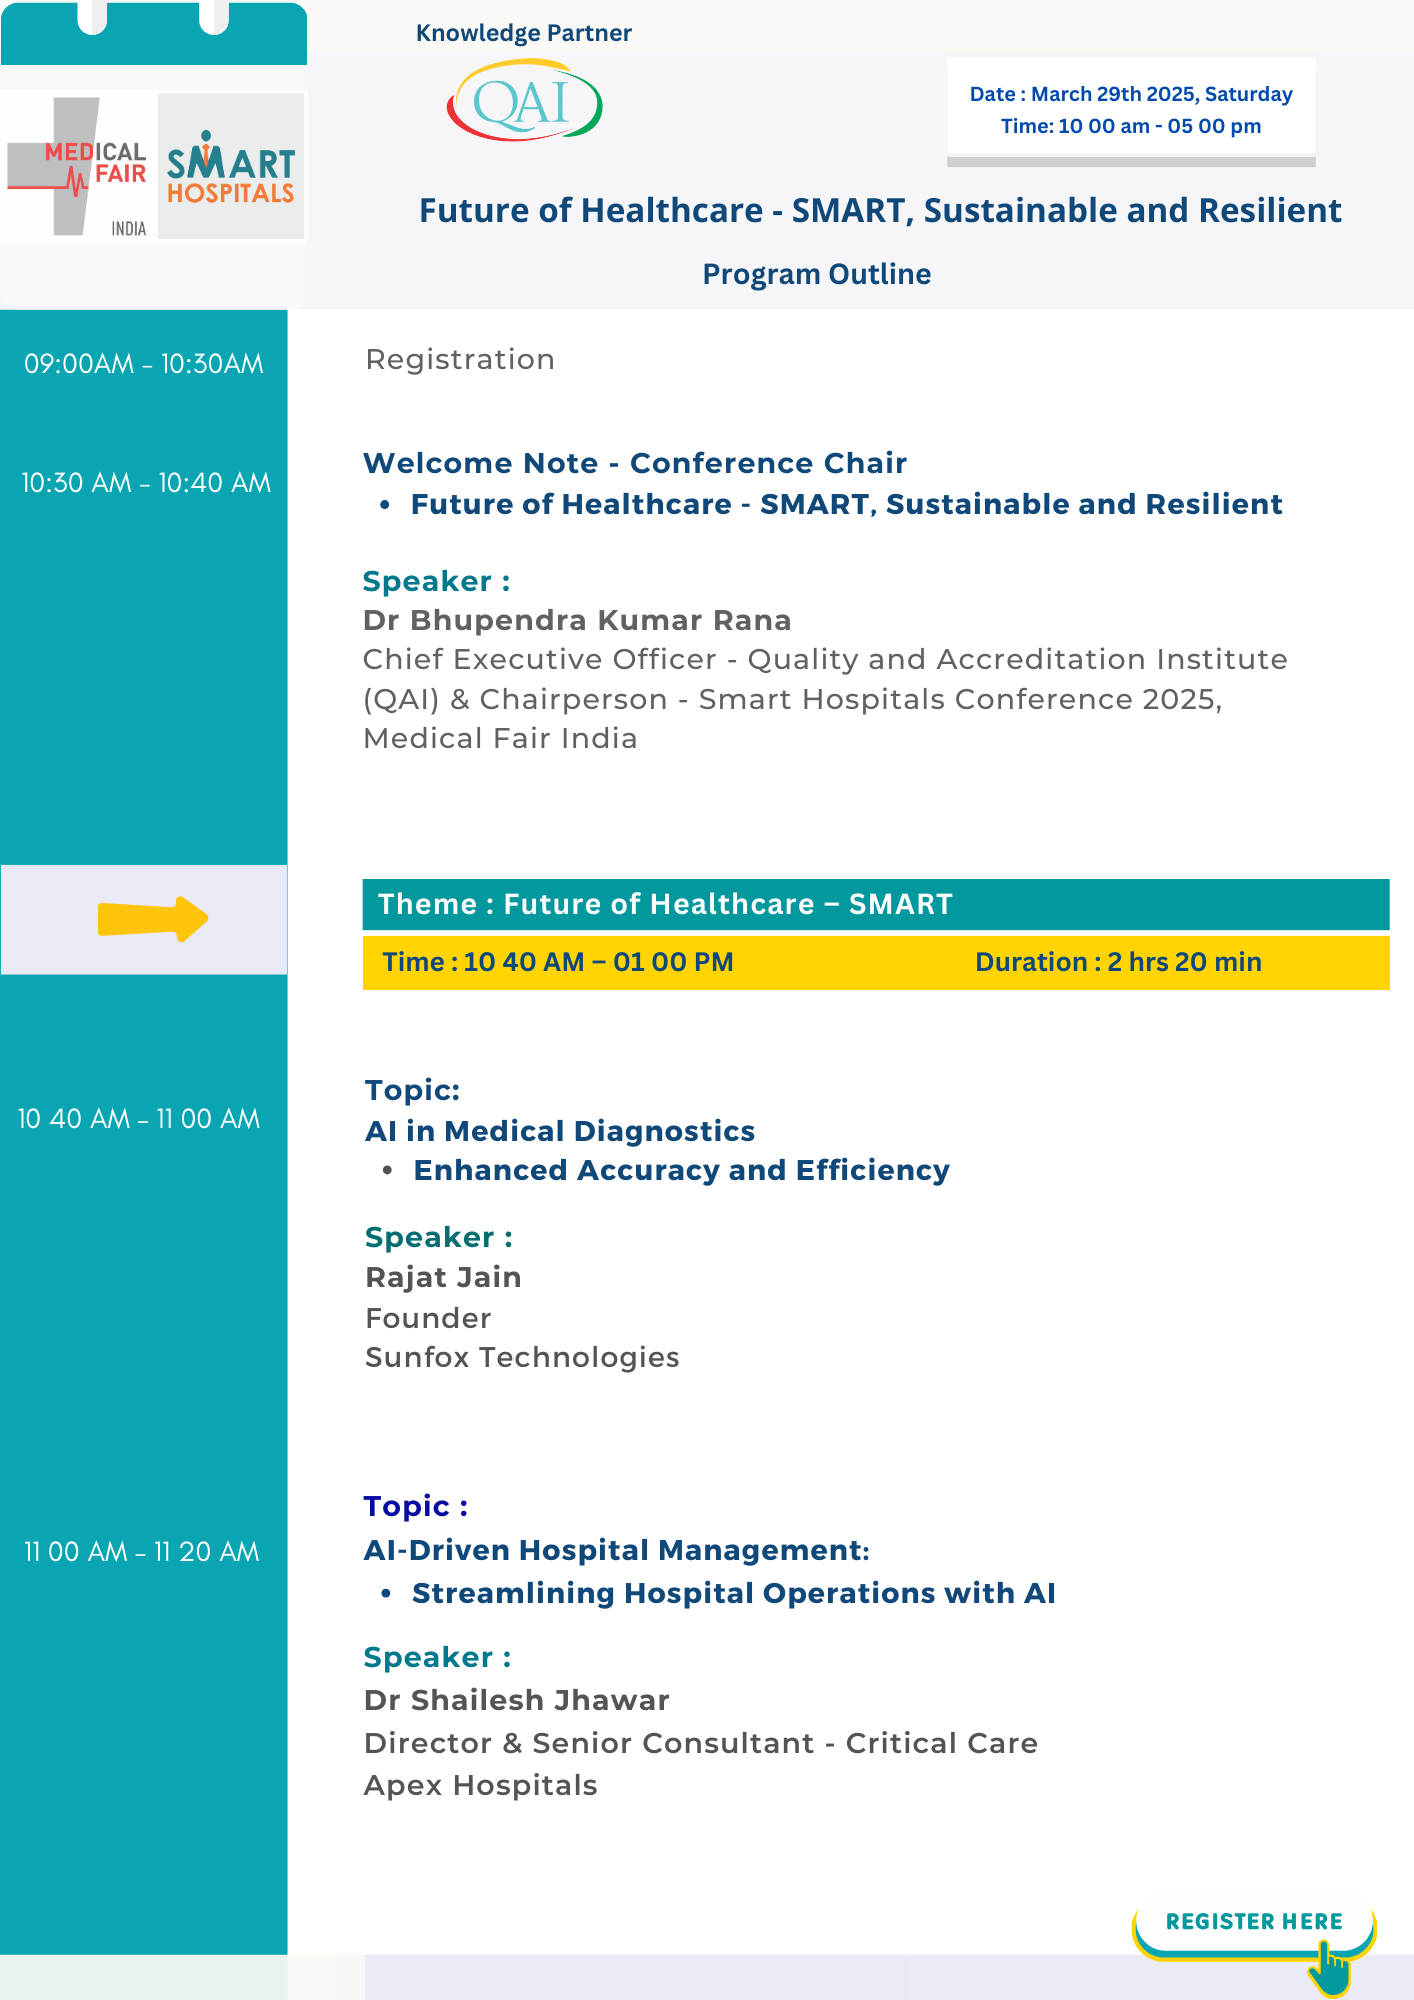Click the AI in Medical Diagnostics topic
This screenshot has height=2000, width=1414.
560,1131
